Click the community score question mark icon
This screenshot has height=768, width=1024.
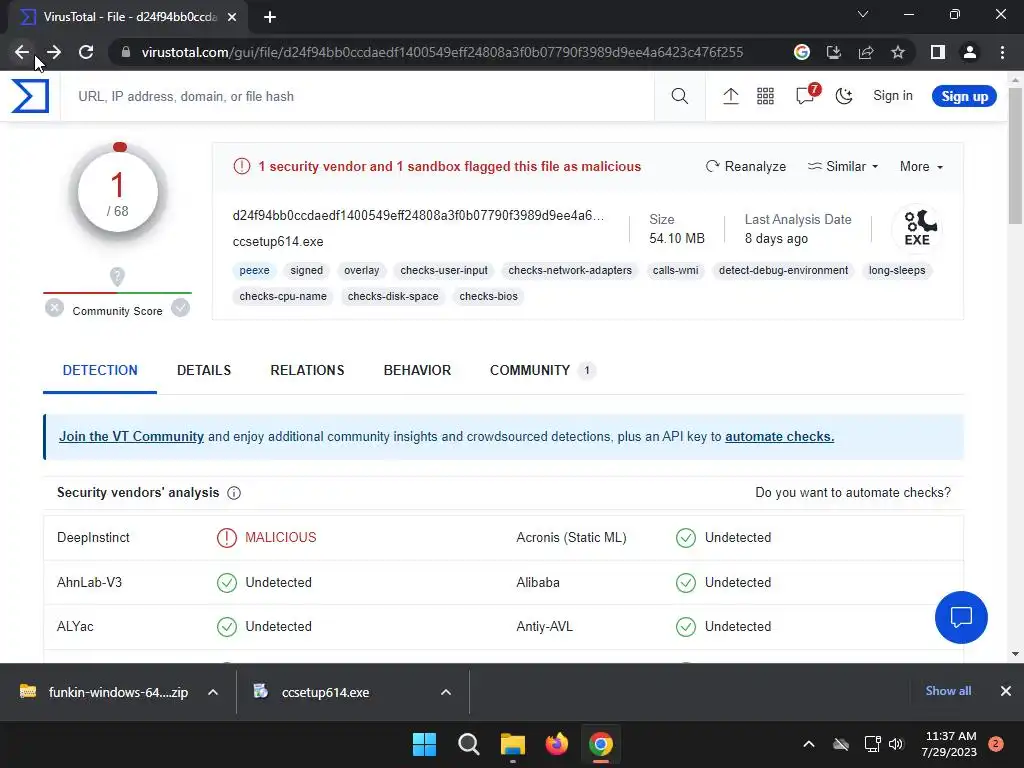[117, 276]
